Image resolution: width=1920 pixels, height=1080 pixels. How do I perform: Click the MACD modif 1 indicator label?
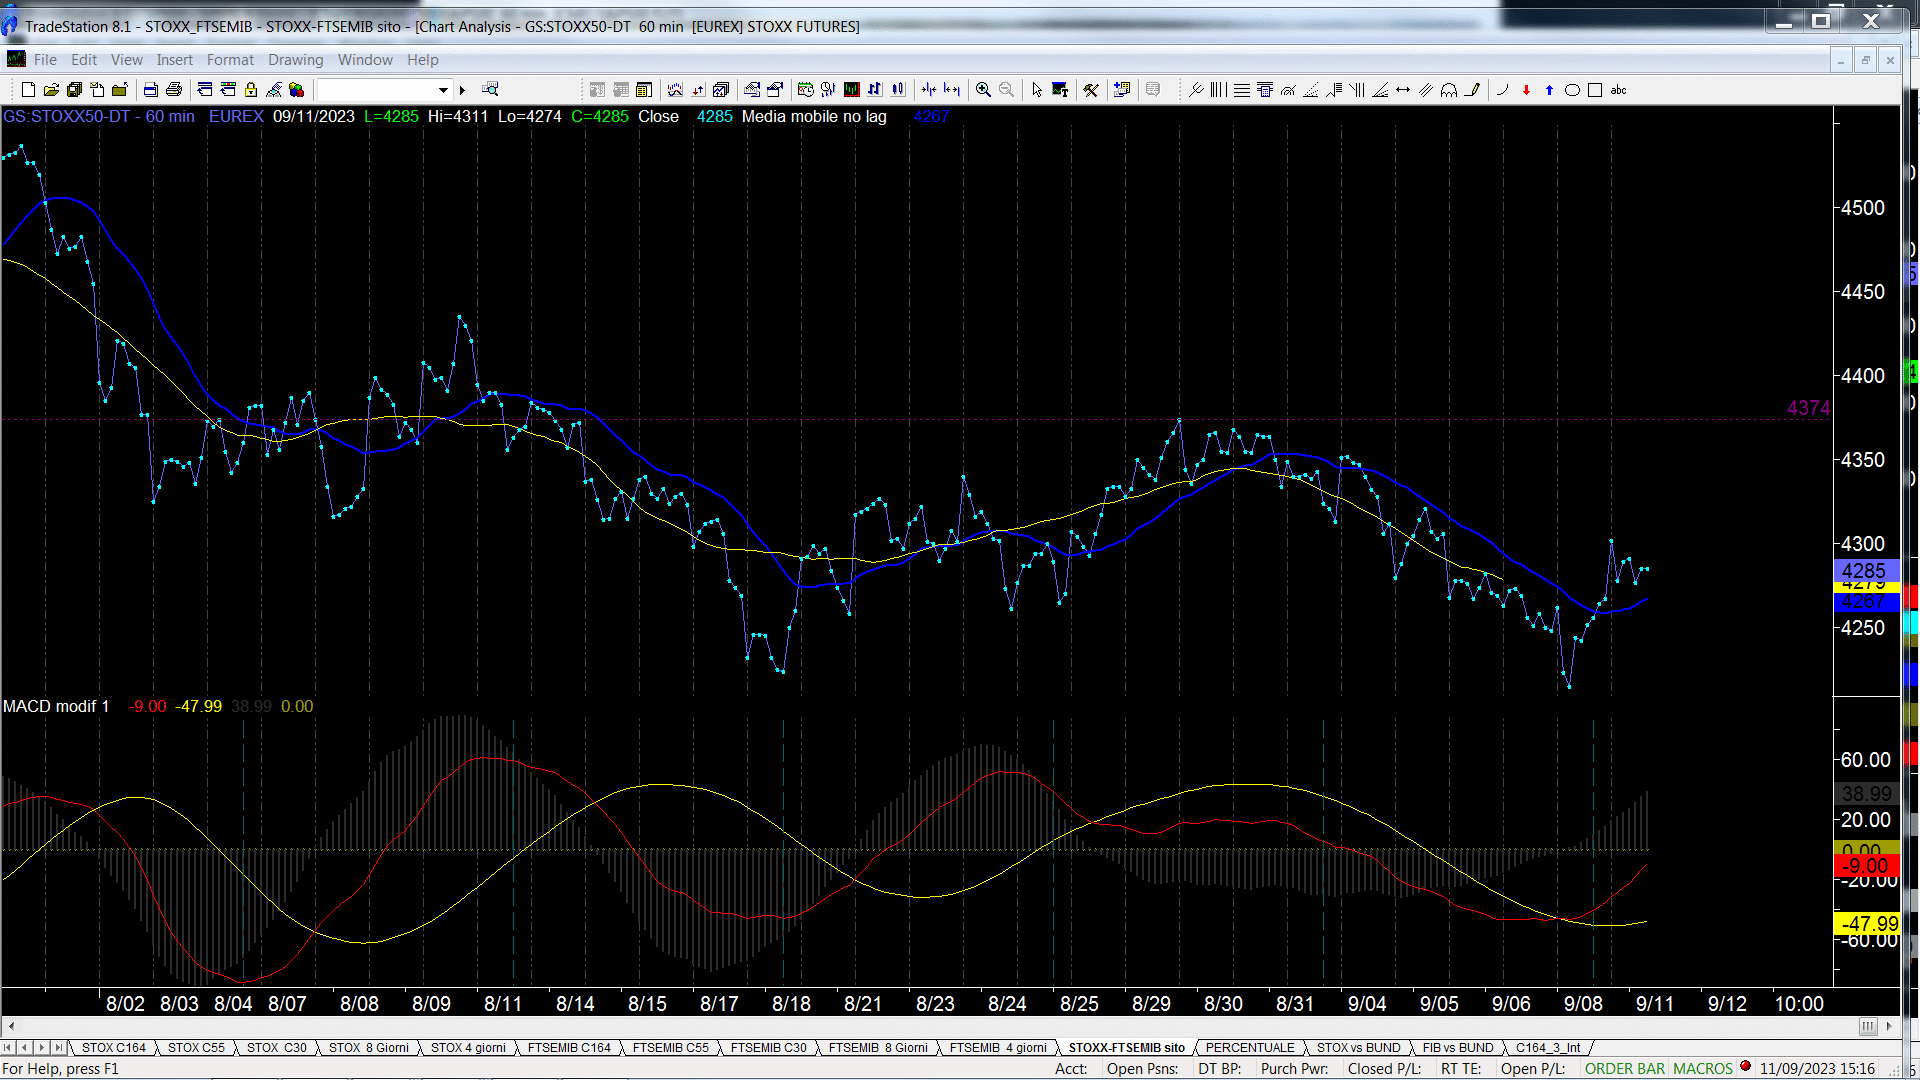tap(56, 707)
